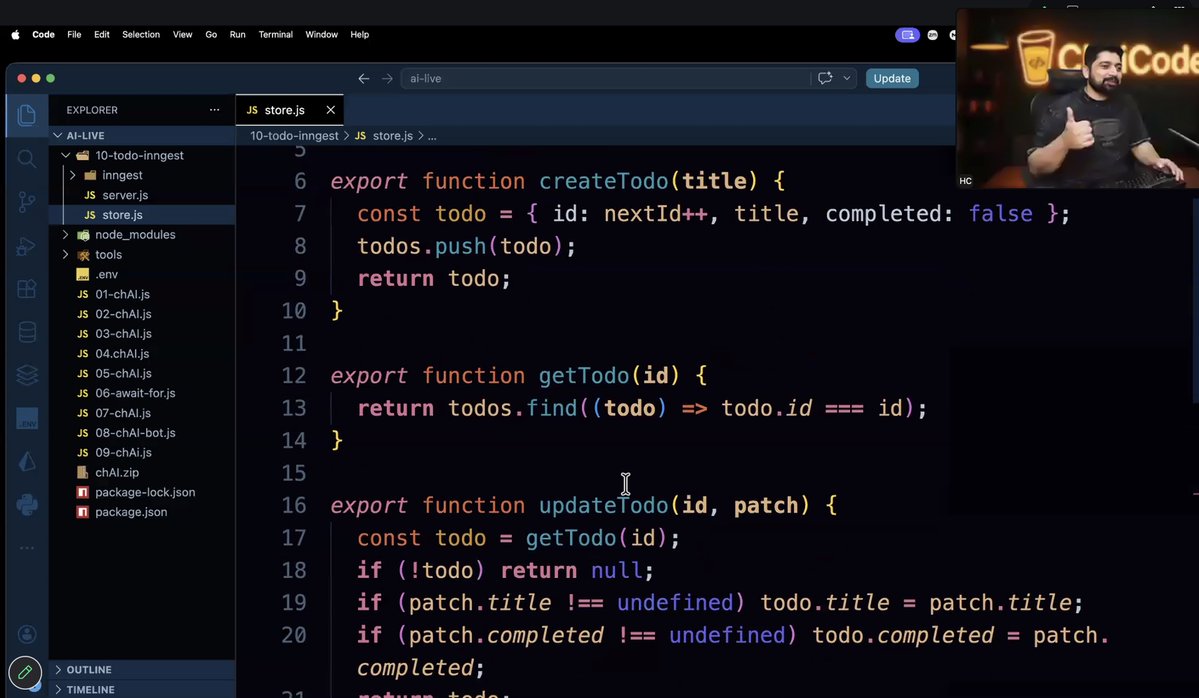Go back using the title bar arrow
Image resolution: width=1199 pixels, height=698 pixels.
[364, 79]
